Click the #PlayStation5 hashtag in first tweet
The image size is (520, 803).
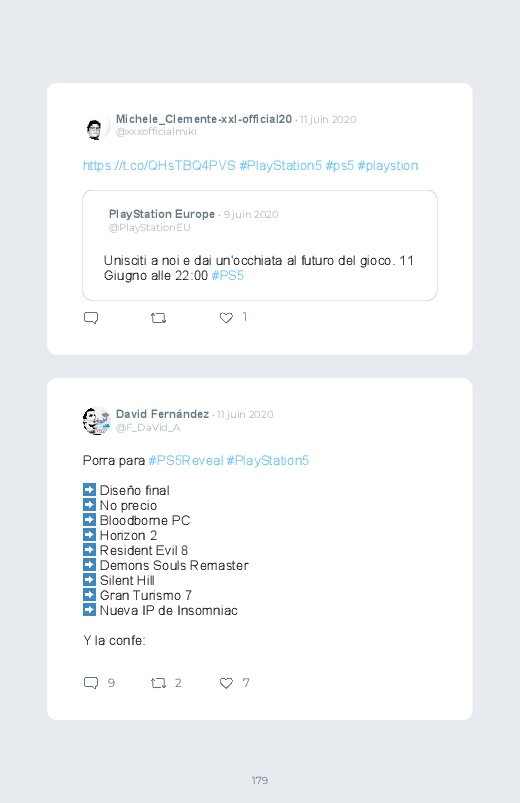click(x=281, y=165)
